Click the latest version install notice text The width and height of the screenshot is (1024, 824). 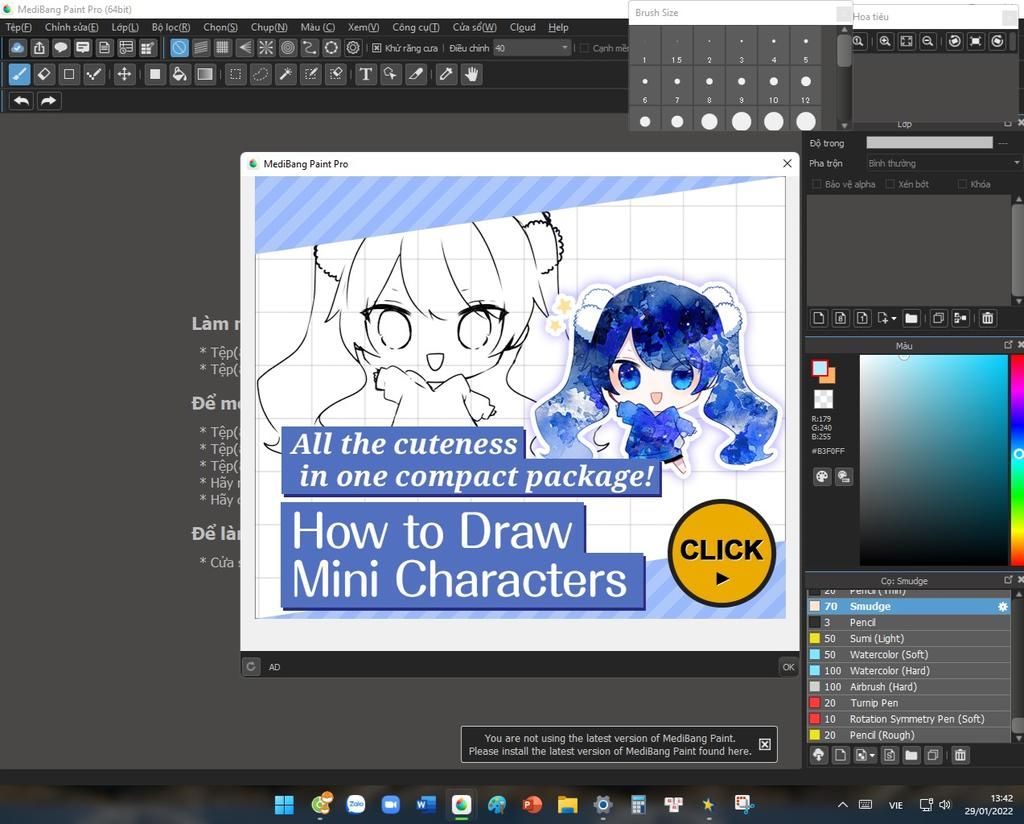click(610, 745)
